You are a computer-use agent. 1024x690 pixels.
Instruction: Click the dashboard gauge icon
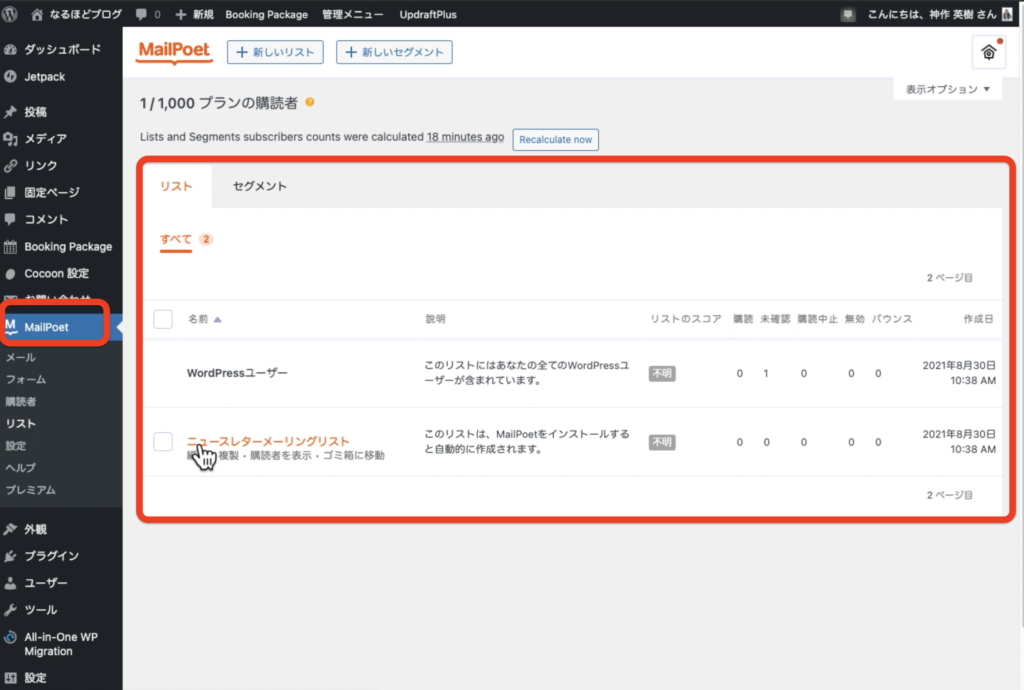pyautogui.click(x=10, y=49)
